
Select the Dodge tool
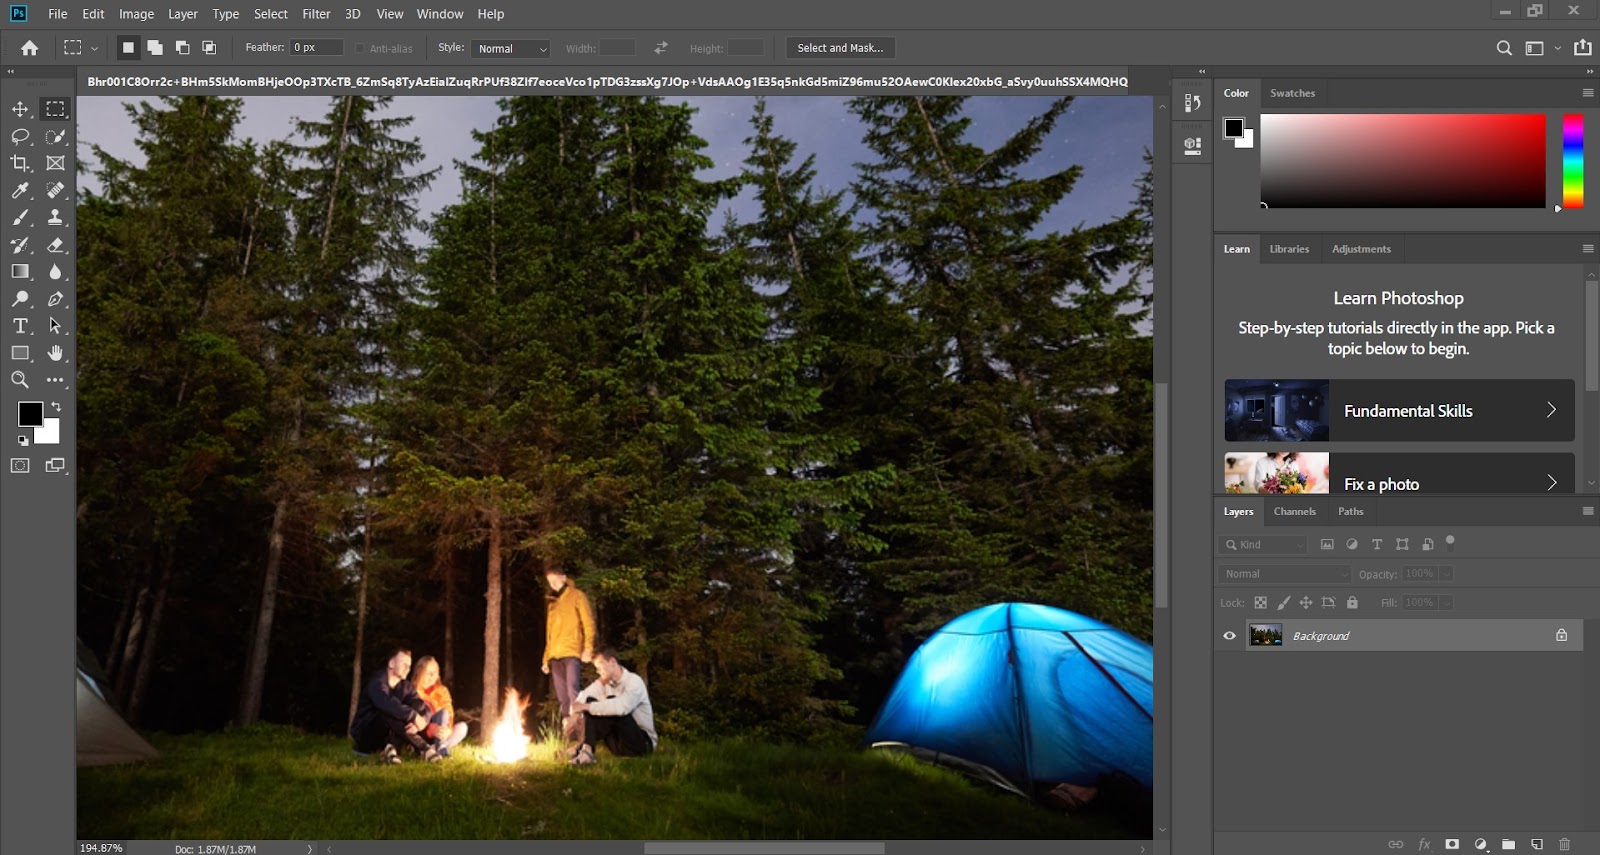(x=20, y=298)
